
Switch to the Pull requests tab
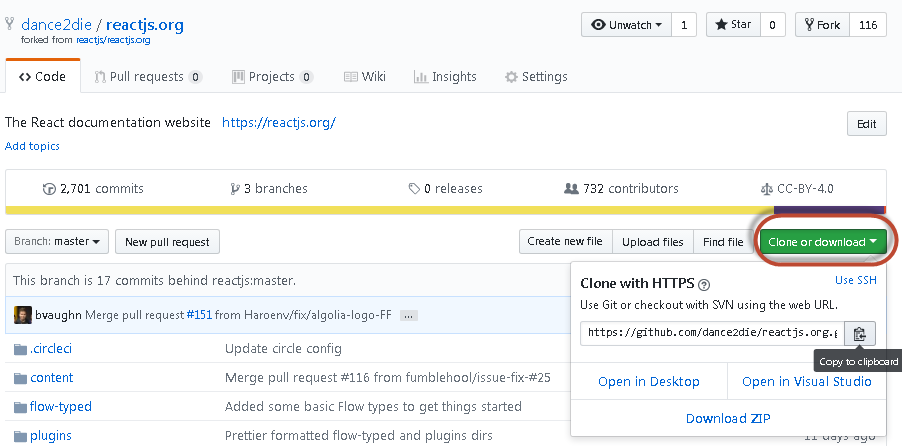point(147,77)
